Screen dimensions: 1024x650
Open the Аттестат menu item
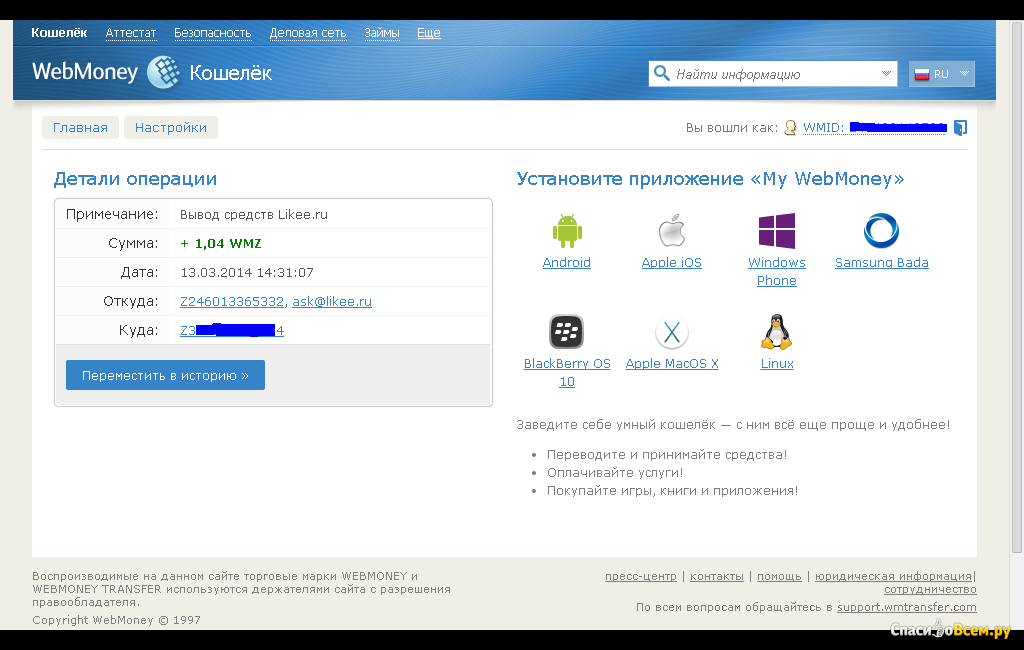131,33
